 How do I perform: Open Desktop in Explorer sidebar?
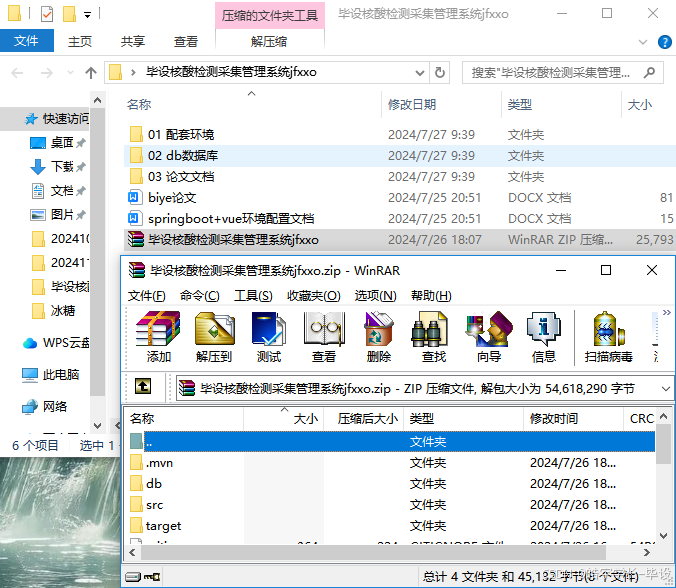click(58, 143)
